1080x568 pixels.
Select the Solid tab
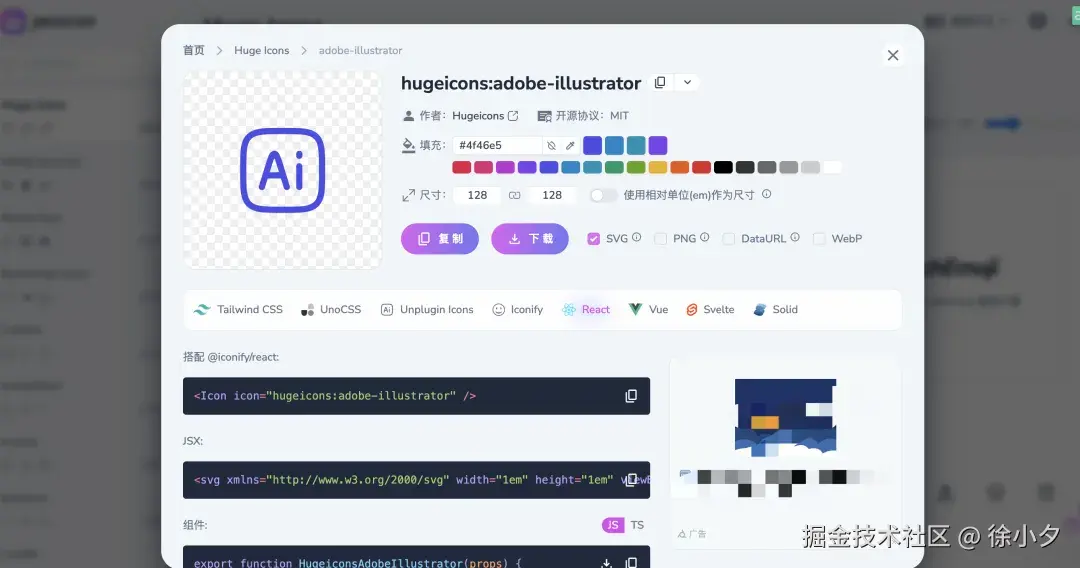pos(776,310)
